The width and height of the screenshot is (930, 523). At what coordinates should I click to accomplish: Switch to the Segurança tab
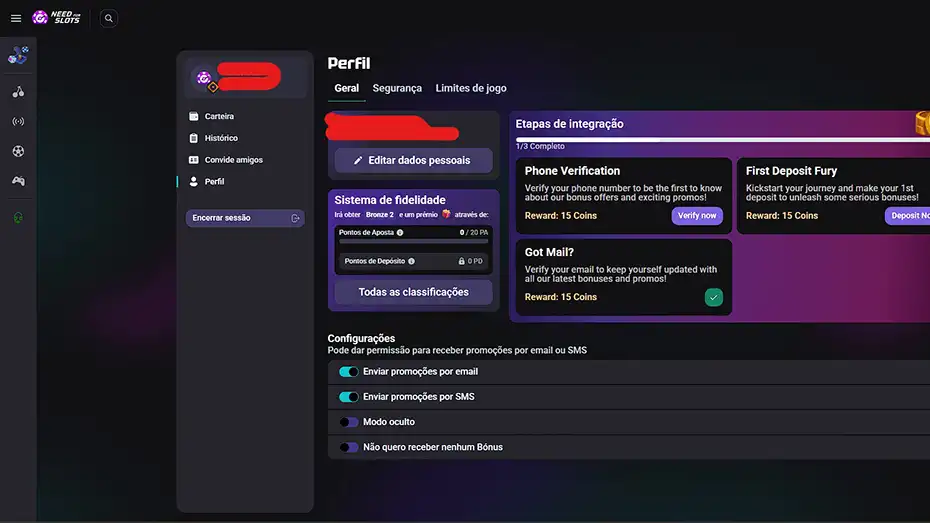(x=397, y=88)
